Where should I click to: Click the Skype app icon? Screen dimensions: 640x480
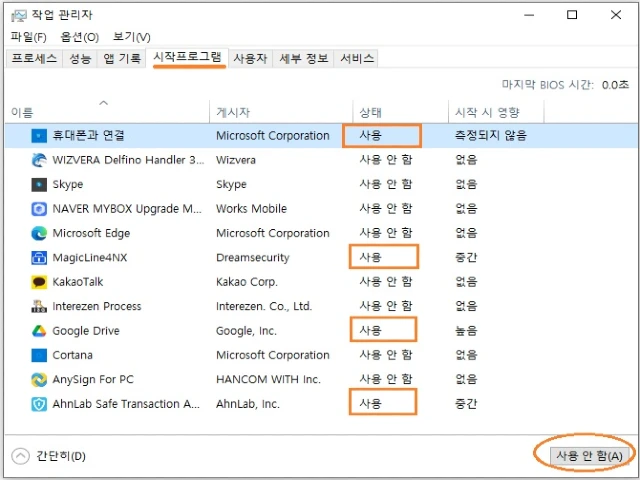(x=39, y=184)
